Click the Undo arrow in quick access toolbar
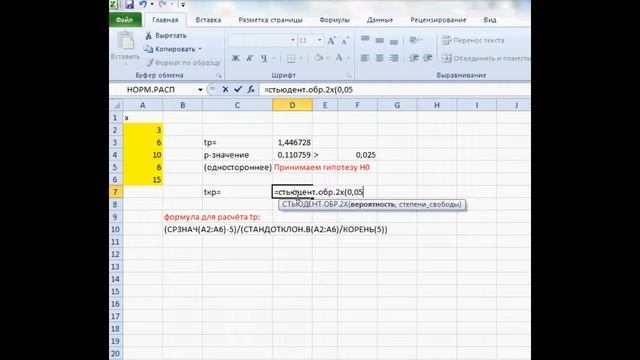The height and width of the screenshot is (360, 640). click(143, 4)
